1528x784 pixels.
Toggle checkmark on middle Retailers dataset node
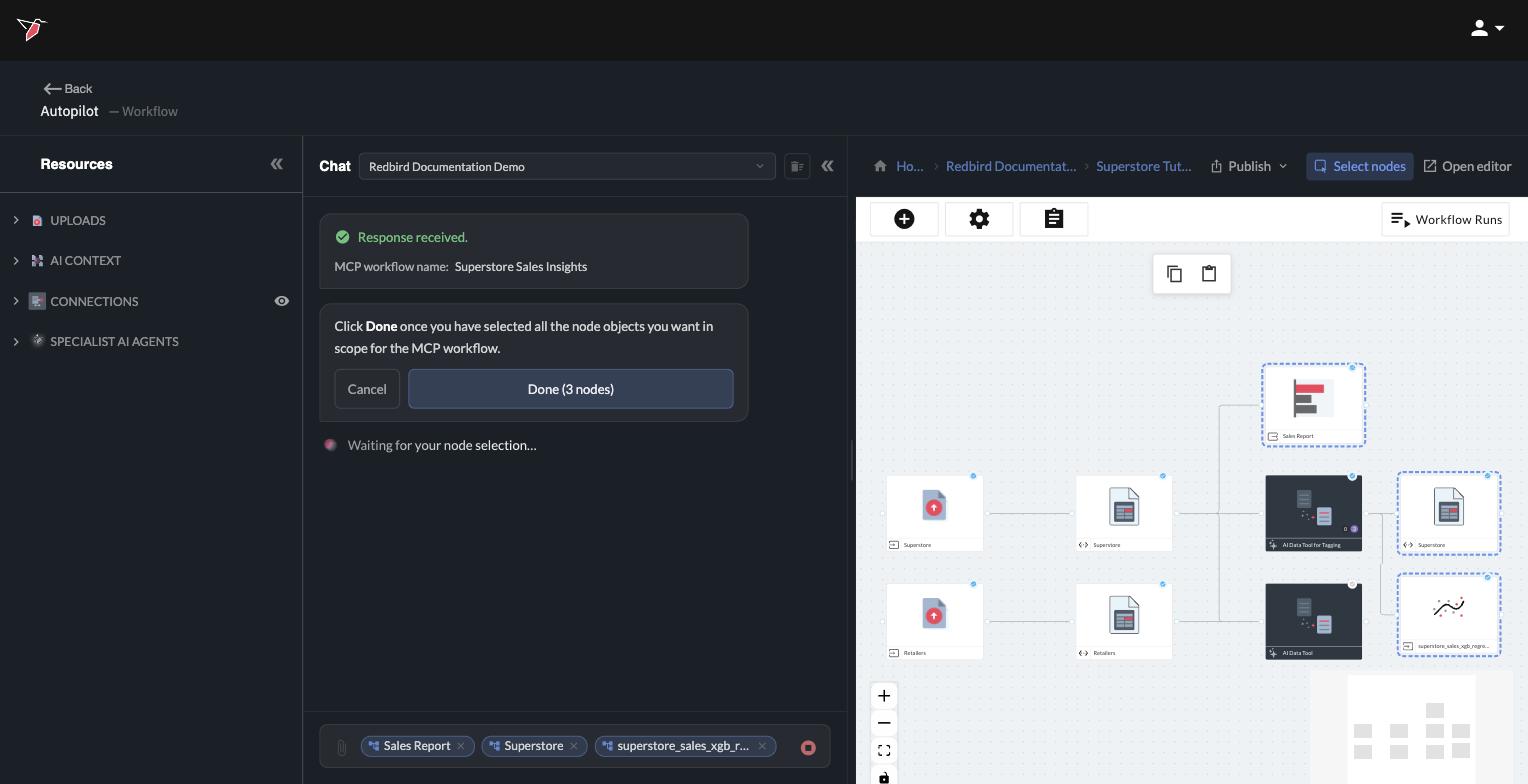[x=1163, y=584]
